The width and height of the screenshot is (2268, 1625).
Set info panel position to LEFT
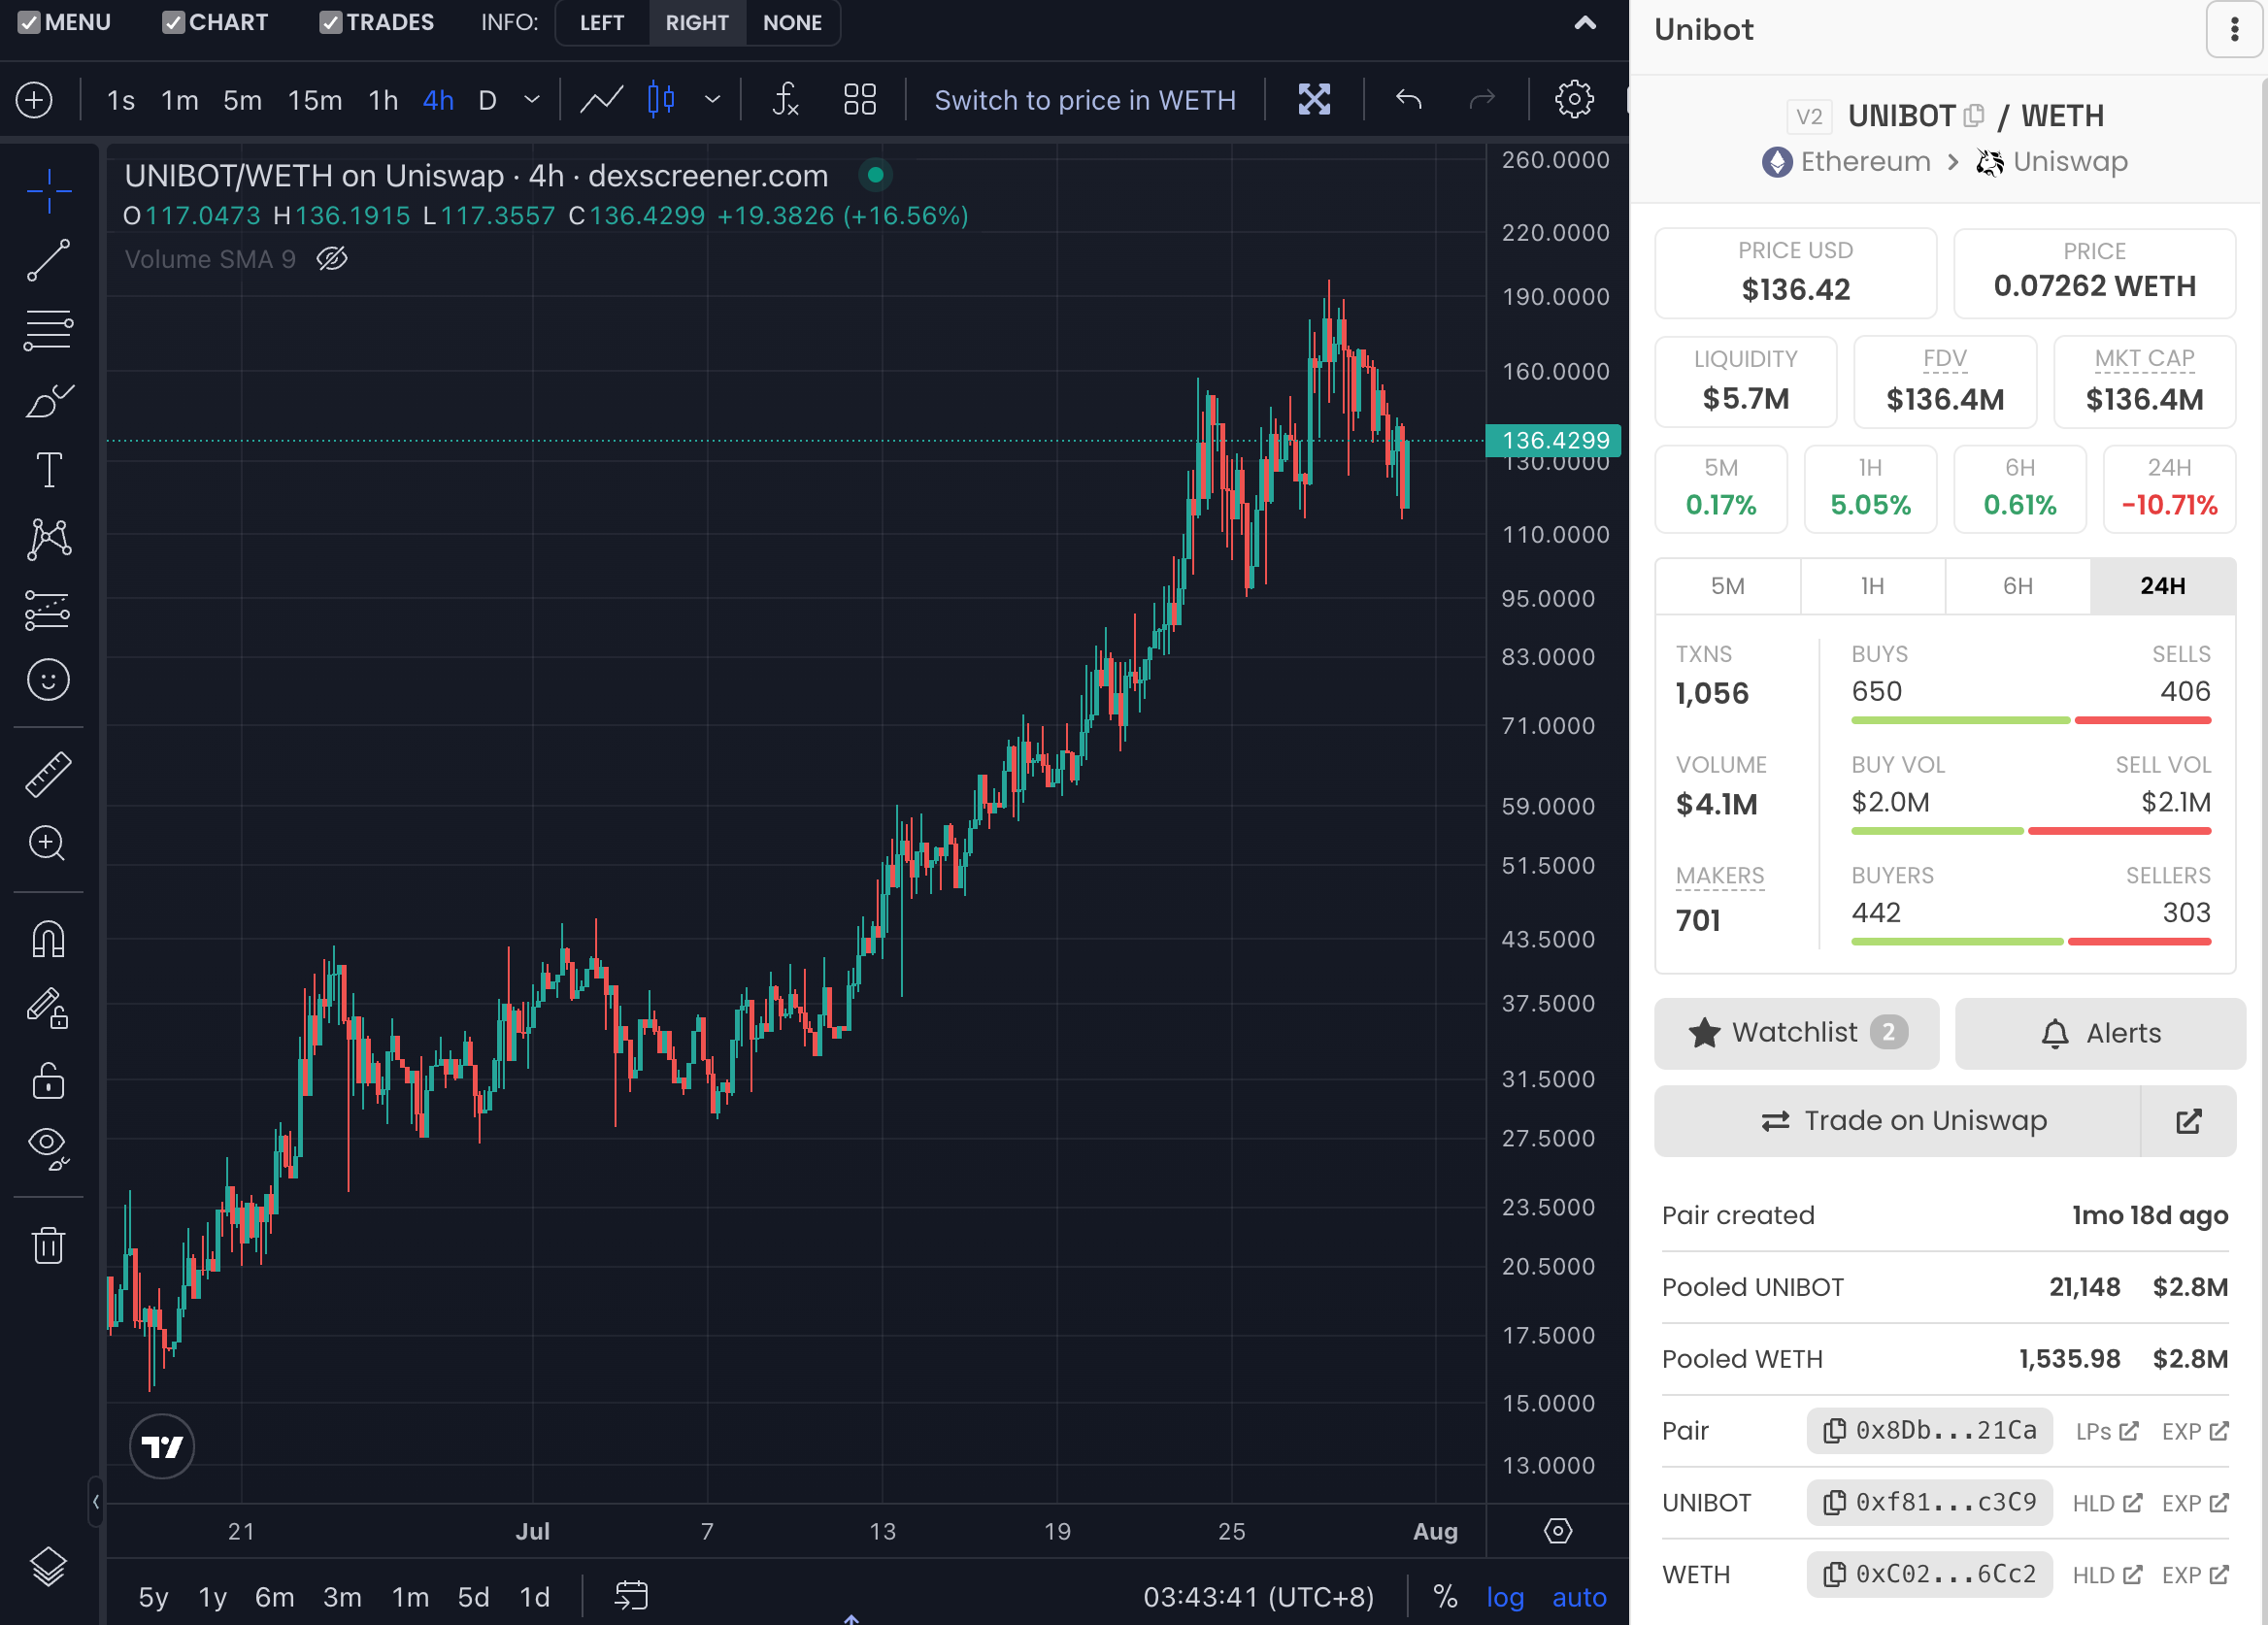[x=601, y=22]
